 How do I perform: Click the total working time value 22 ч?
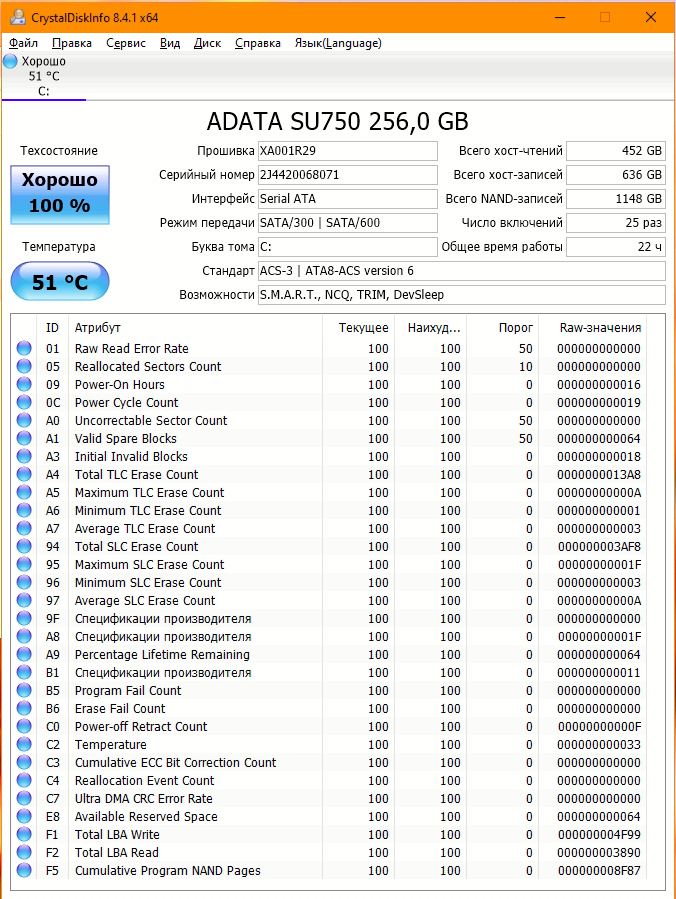(616, 247)
